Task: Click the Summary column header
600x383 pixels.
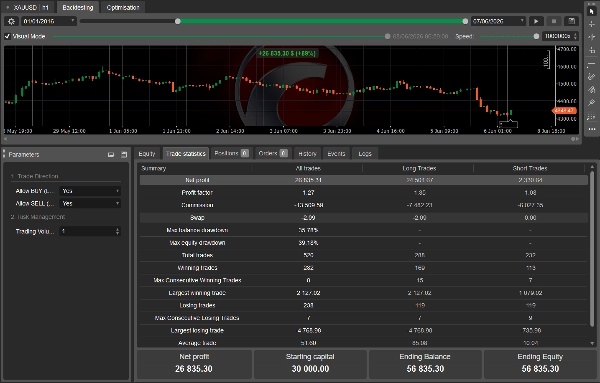Action: 153,168
